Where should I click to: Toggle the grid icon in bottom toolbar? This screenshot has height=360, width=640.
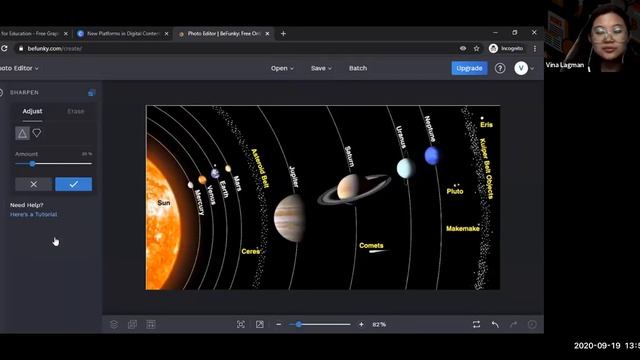[x=151, y=324]
